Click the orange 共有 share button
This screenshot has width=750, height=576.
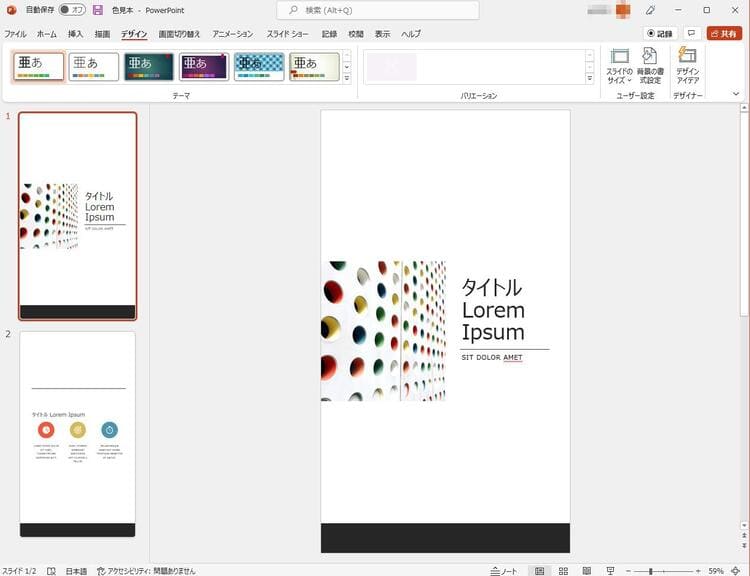coord(724,33)
